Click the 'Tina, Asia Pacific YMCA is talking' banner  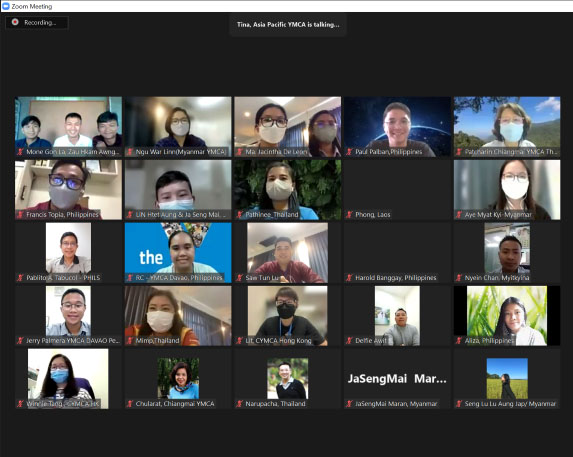coord(288,24)
